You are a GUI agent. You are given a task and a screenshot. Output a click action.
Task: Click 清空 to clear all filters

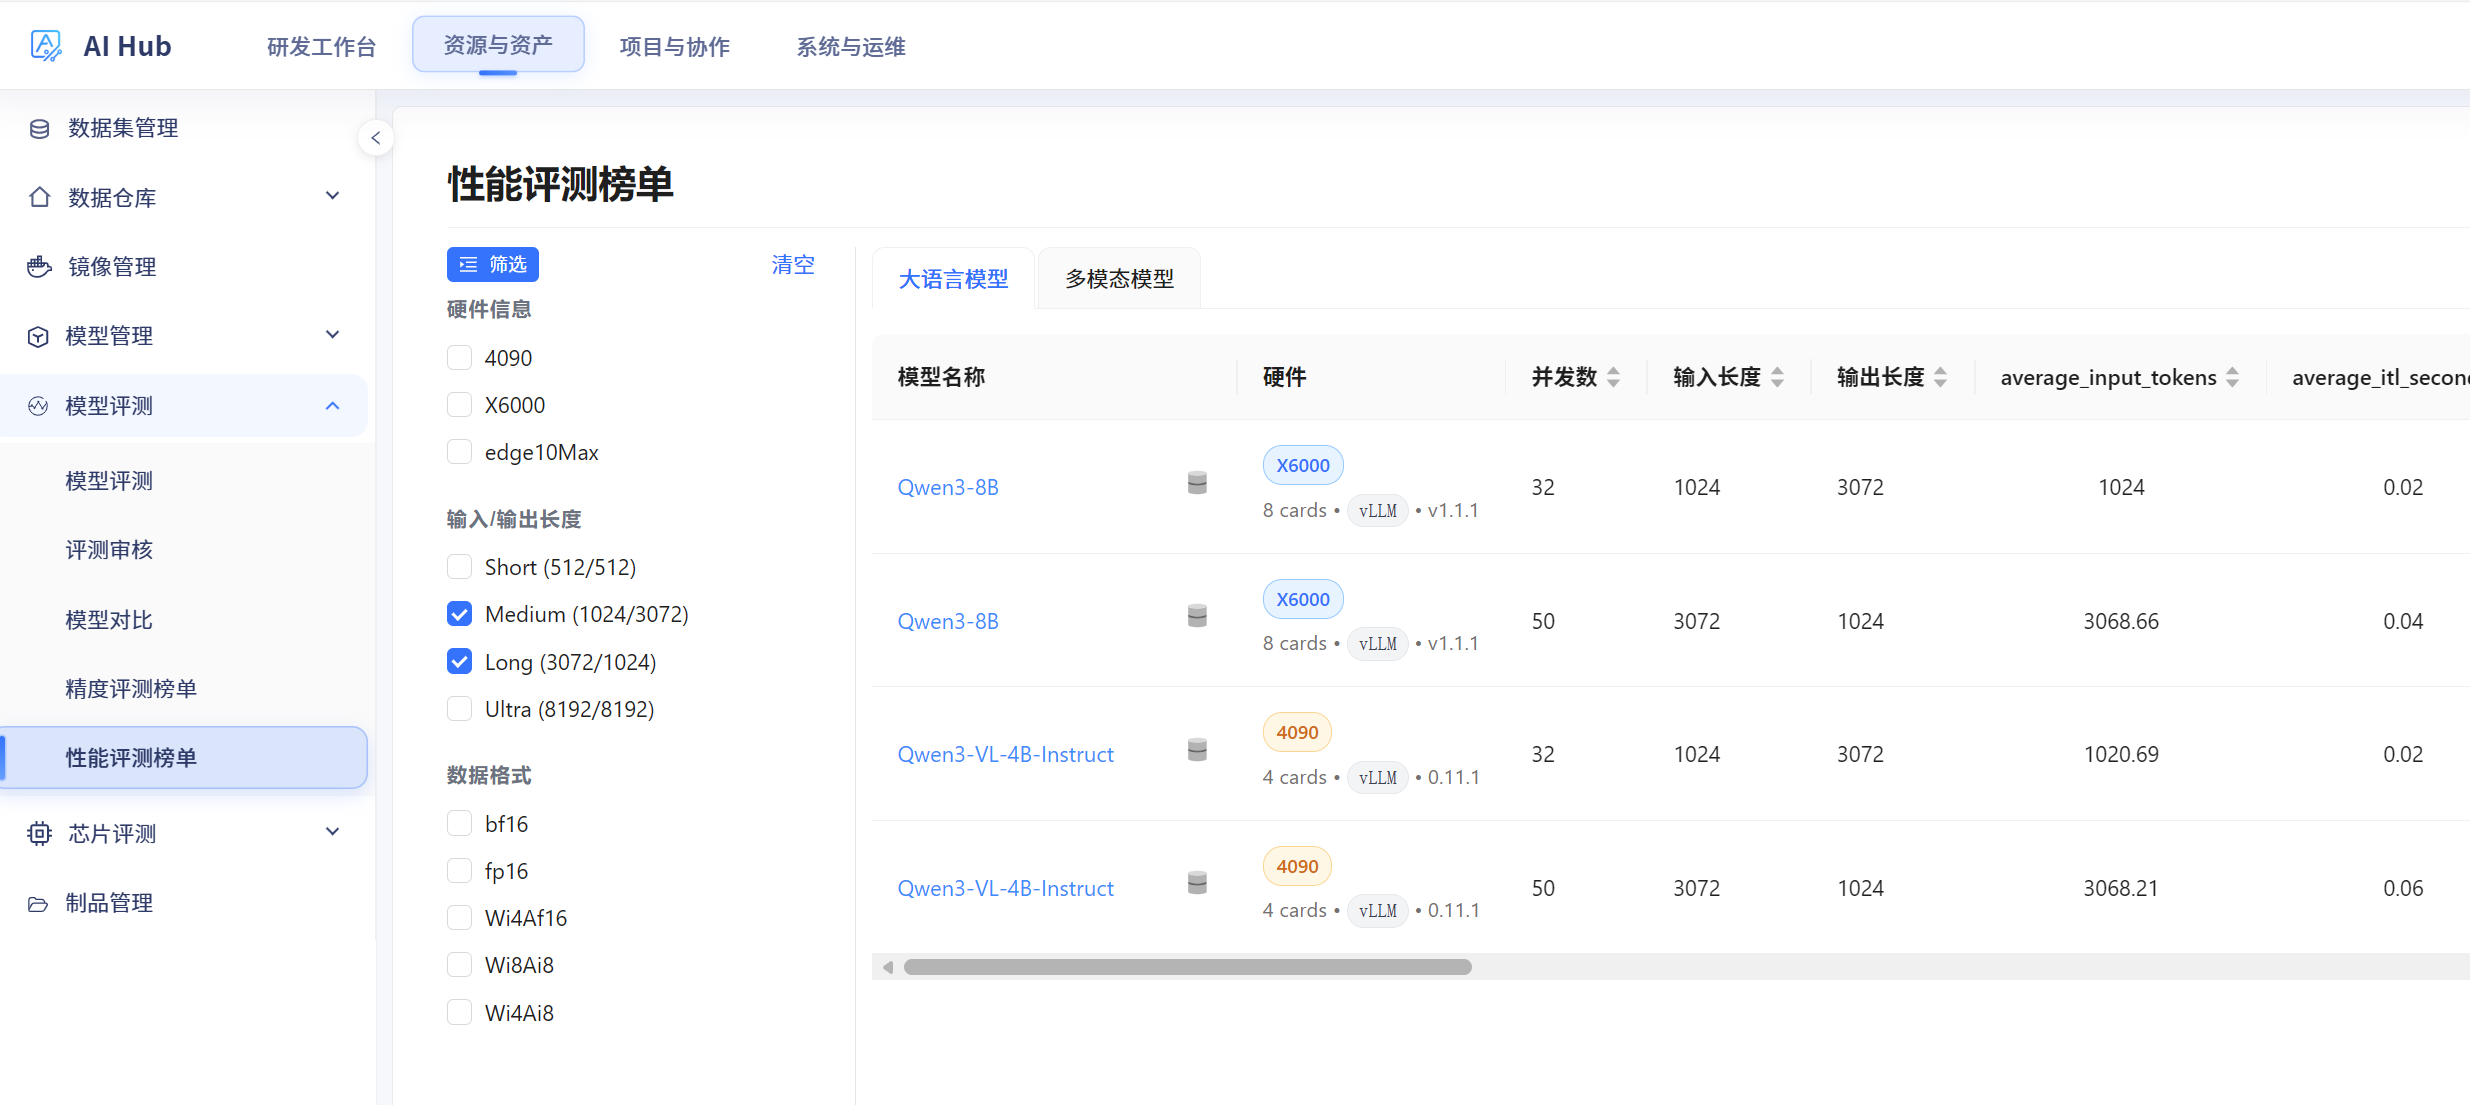click(x=793, y=265)
